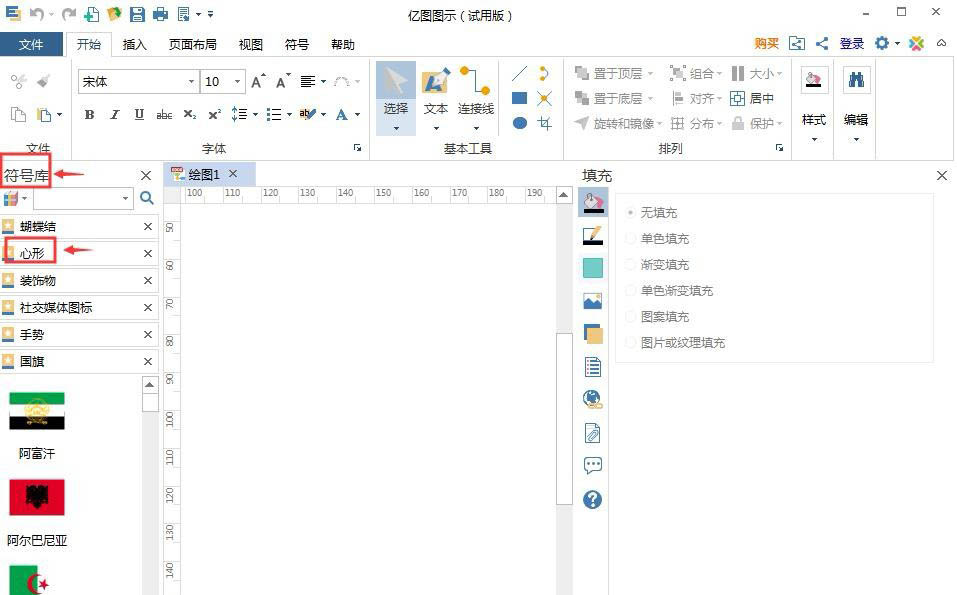Click the comment bubble icon in the sidebar
The width and height of the screenshot is (957, 595).
[x=593, y=465]
